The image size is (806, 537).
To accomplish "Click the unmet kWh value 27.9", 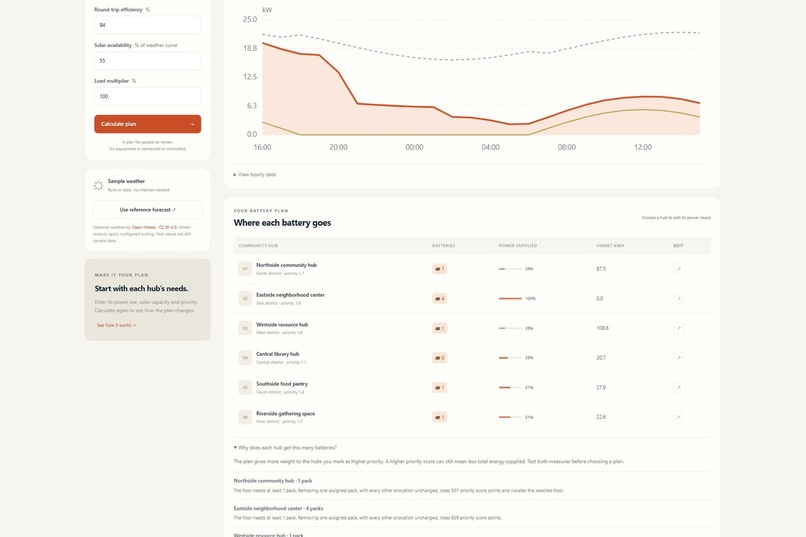I will point(601,387).
